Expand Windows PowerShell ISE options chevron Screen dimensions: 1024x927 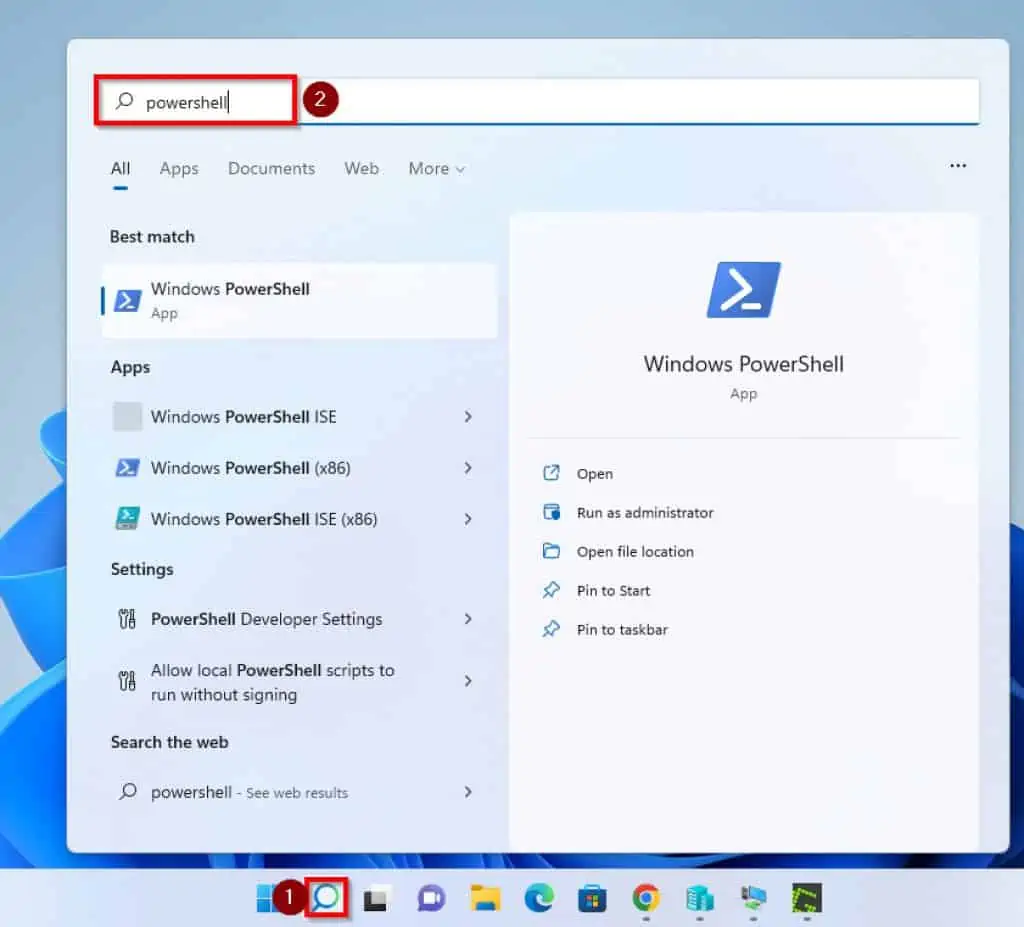(x=468, y=417)
